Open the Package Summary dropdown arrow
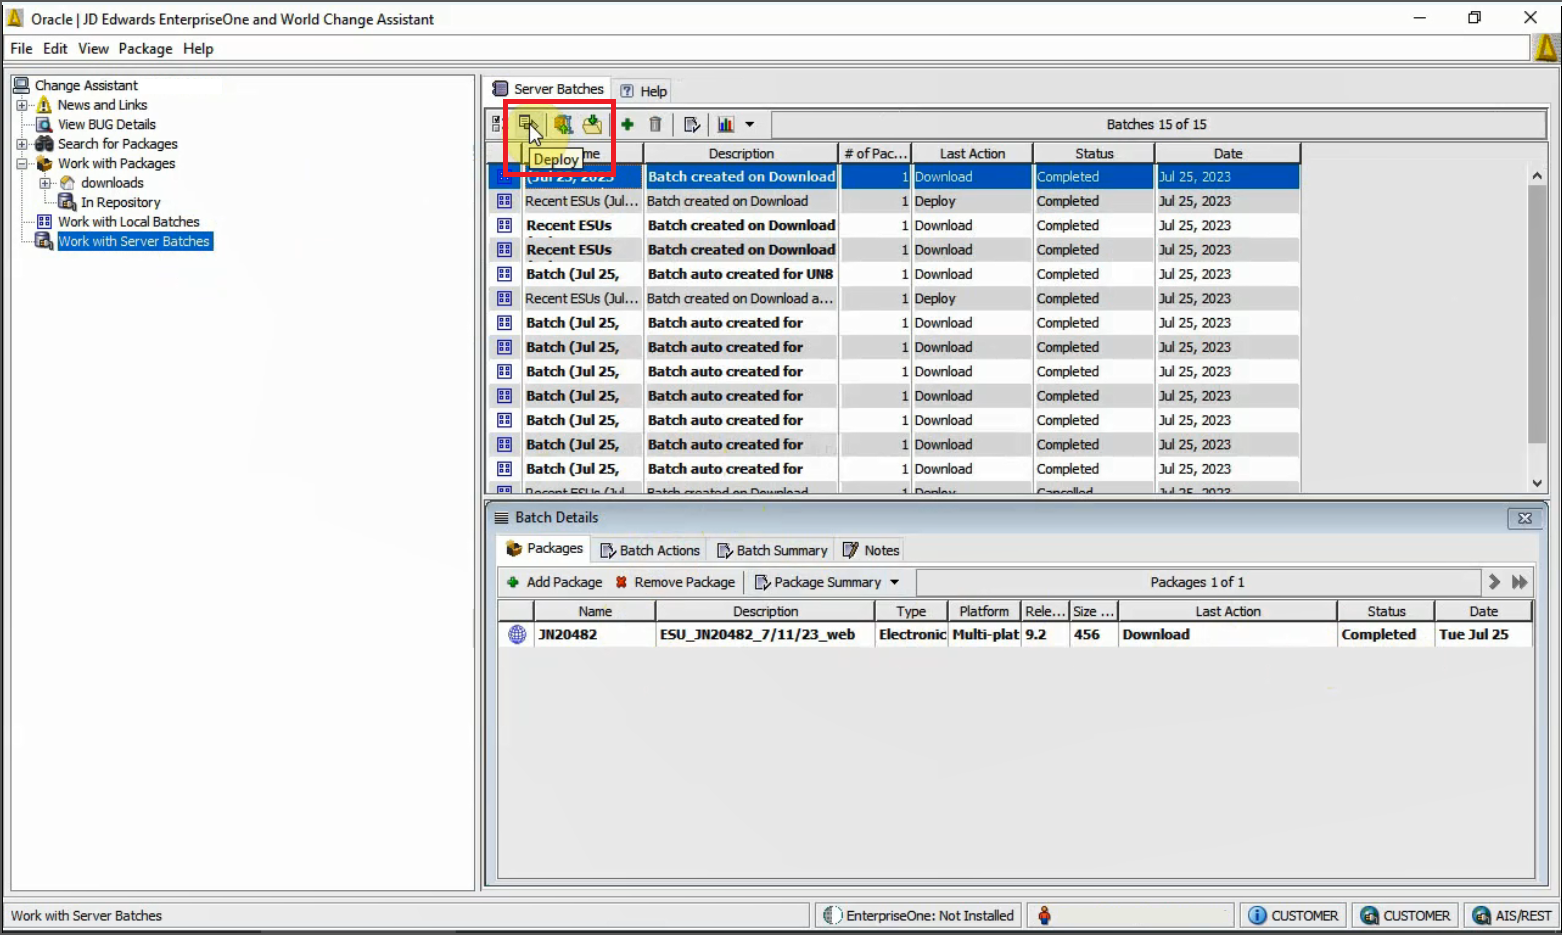1562x935 pixels. pos(895,582)
